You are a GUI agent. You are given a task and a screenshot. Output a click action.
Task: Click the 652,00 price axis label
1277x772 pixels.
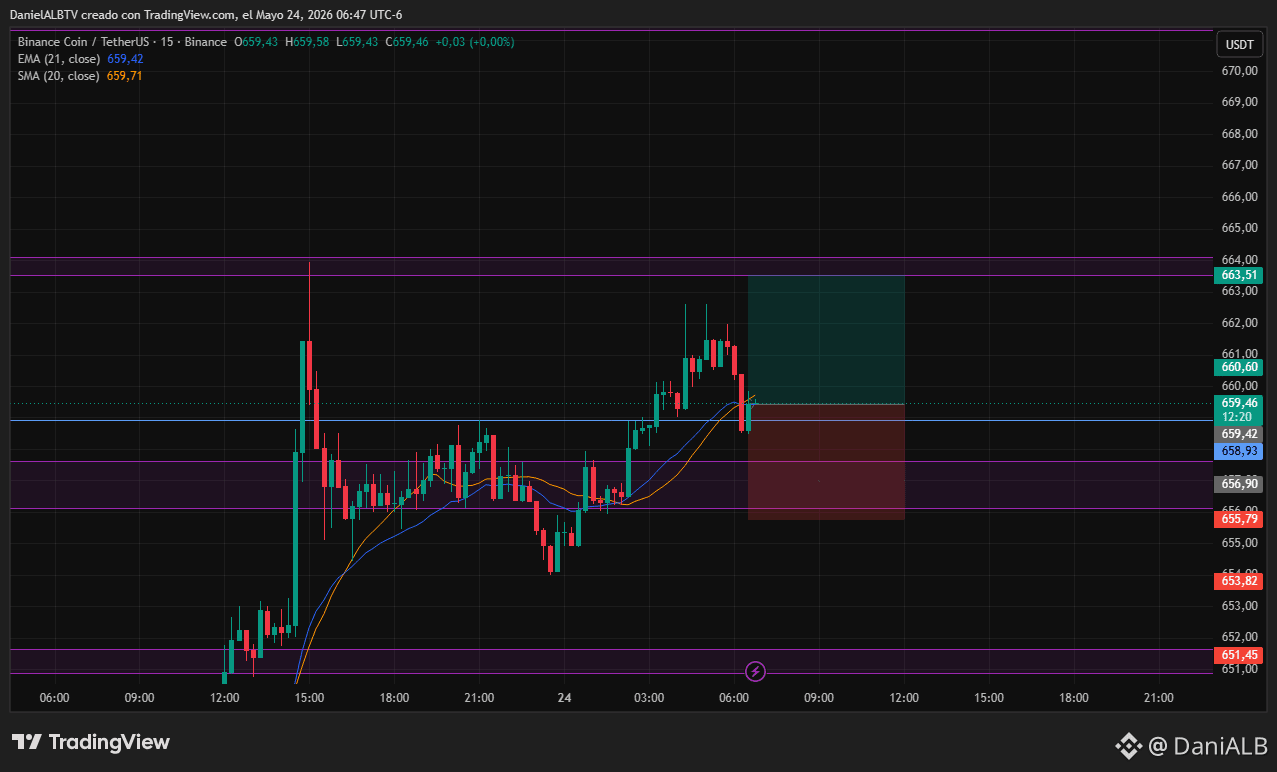1239,637
